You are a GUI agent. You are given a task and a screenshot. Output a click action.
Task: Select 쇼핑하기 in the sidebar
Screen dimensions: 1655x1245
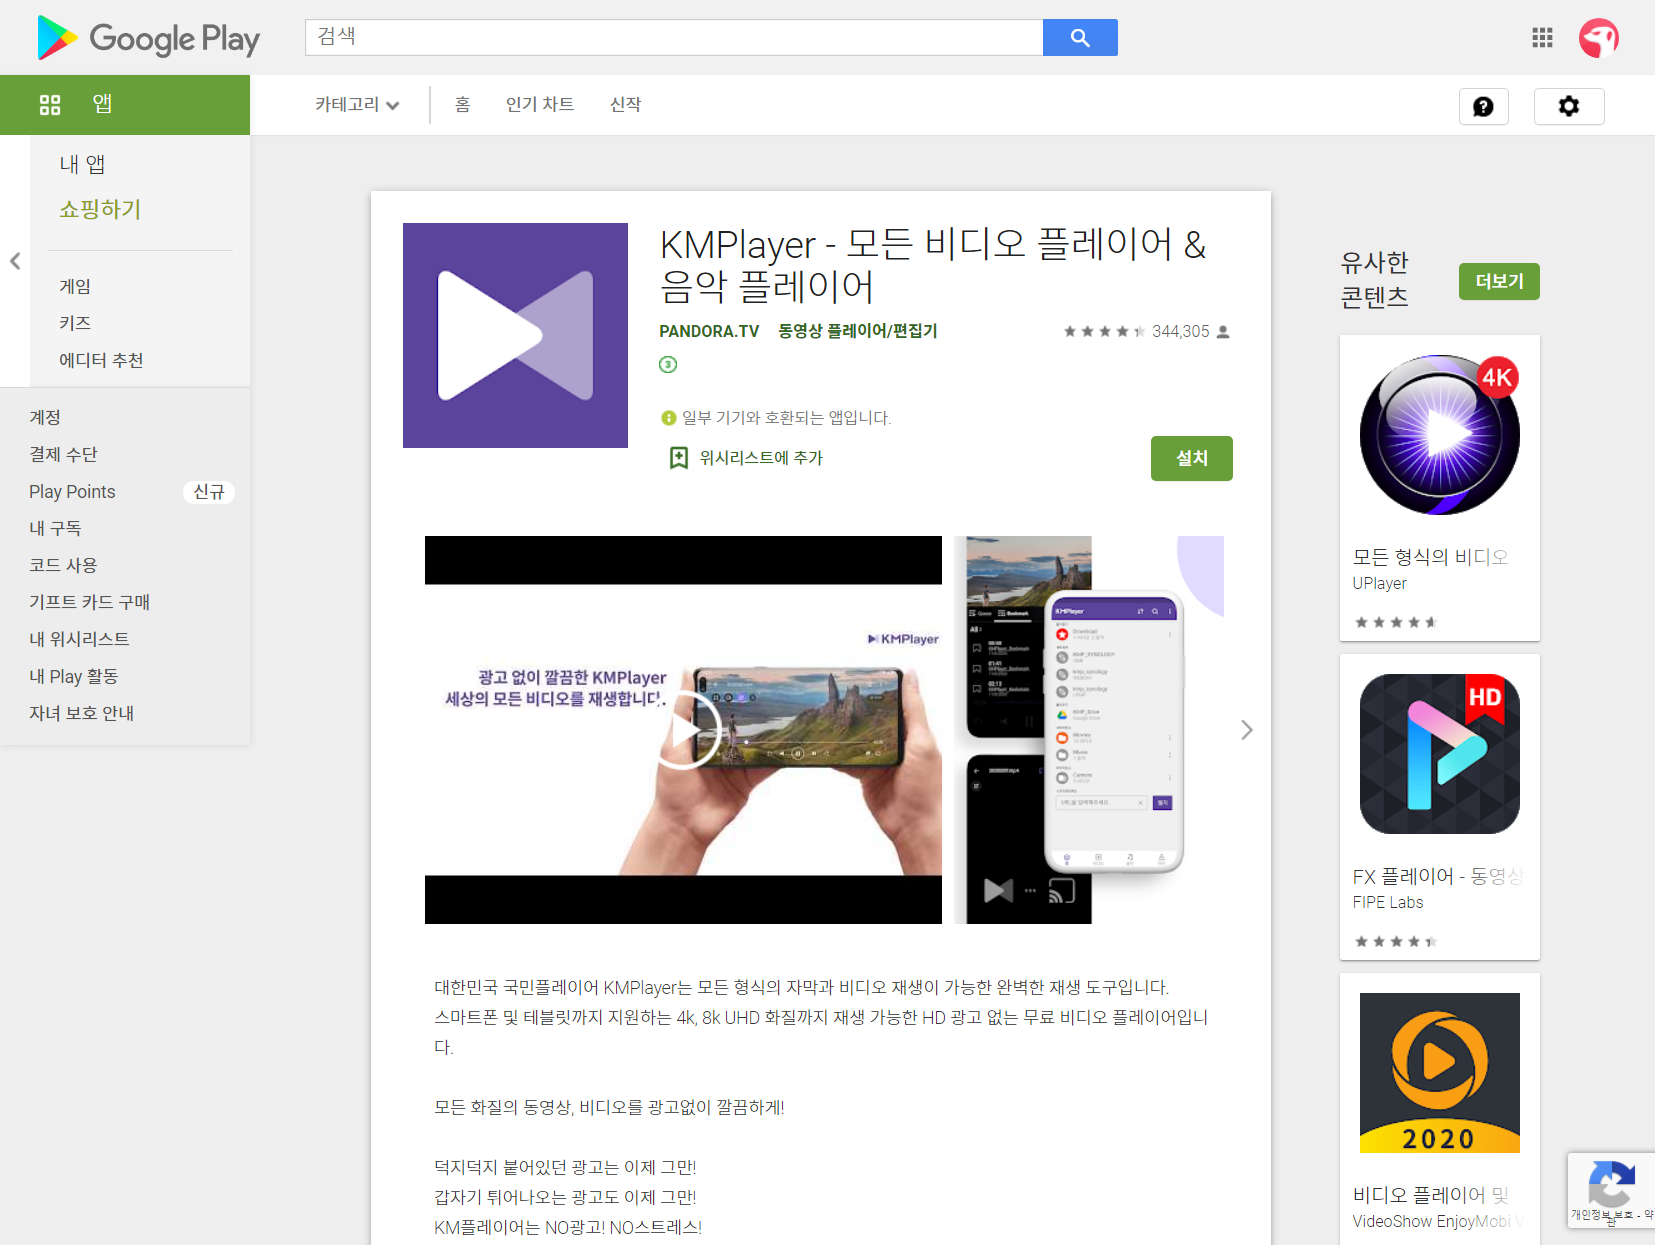pos(100,209)
